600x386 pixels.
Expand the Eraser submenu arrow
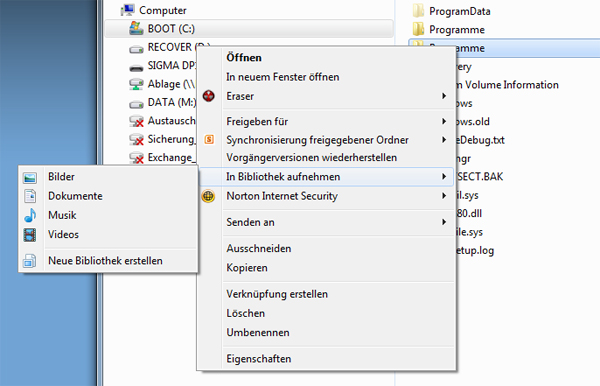coord(444,96)
